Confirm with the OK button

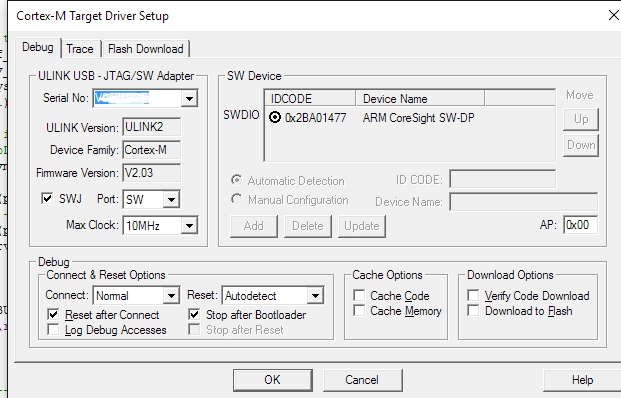tap(272, 380)
